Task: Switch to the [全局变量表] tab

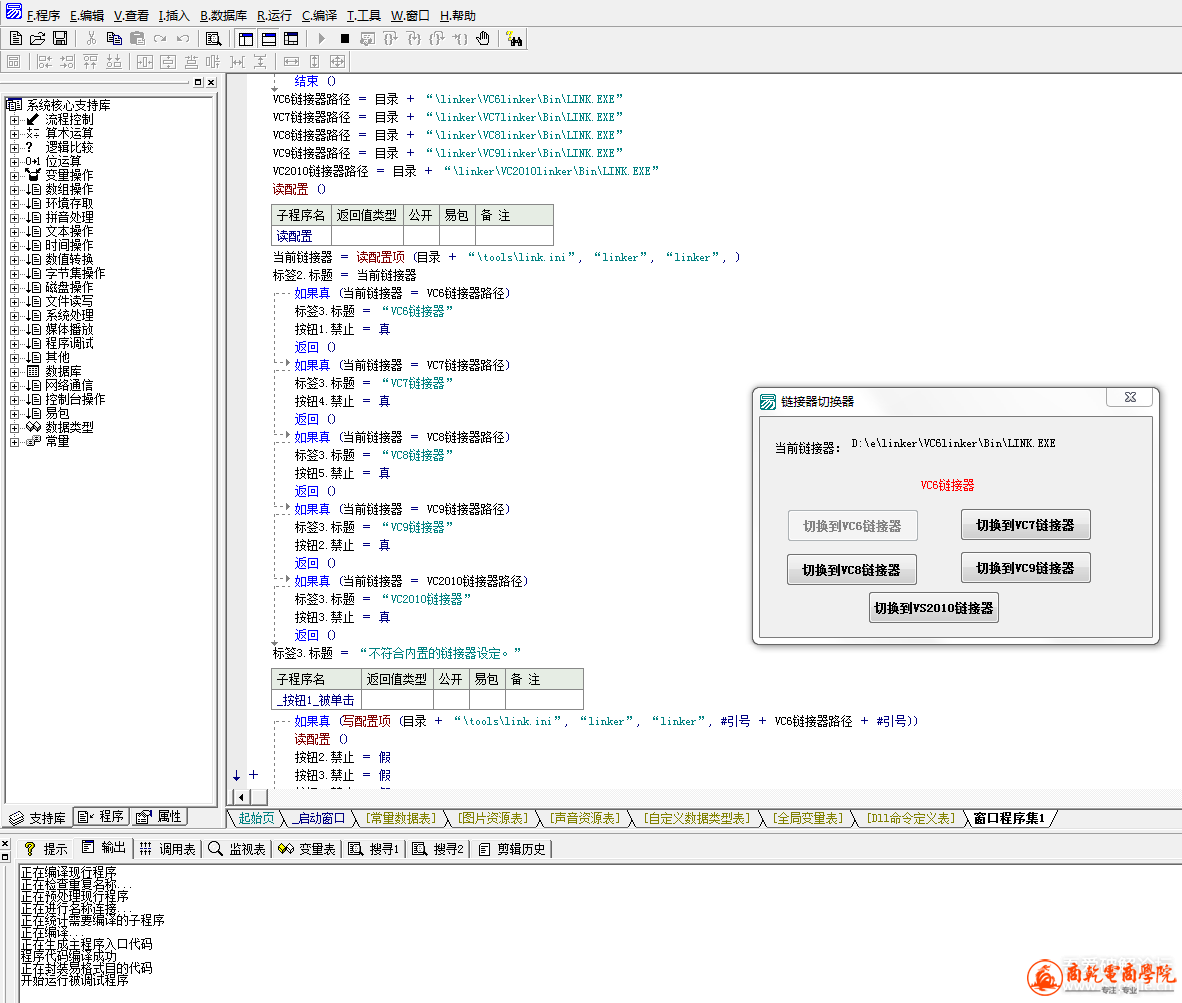Action: pos(807,818)
